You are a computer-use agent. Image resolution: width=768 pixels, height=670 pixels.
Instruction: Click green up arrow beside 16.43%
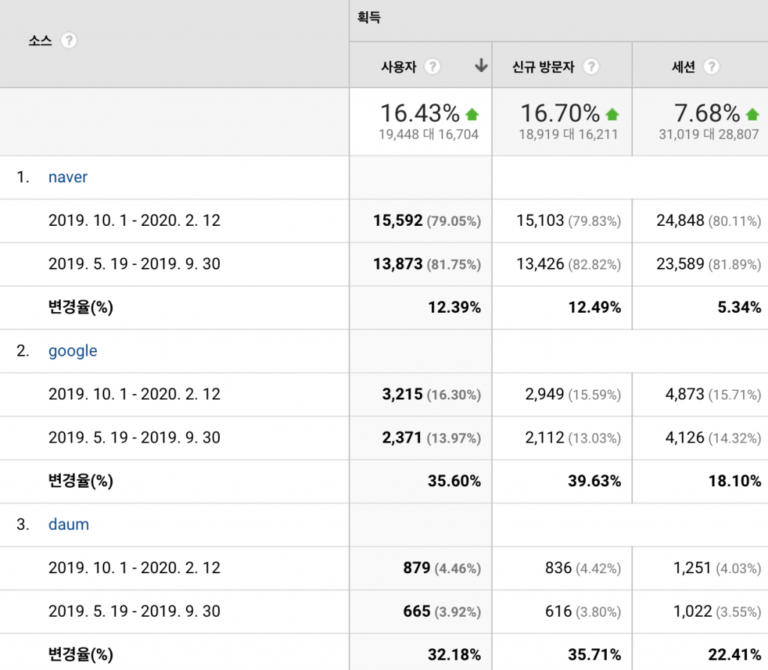pos(473,114)
